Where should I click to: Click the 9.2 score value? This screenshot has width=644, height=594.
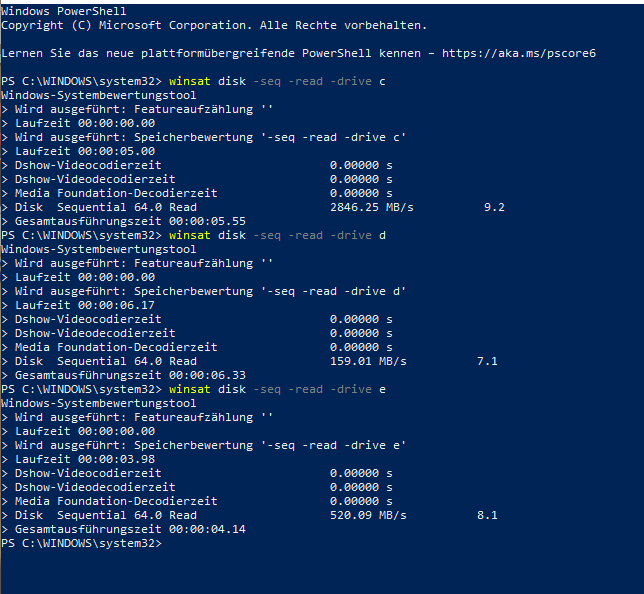pos(494,207)
